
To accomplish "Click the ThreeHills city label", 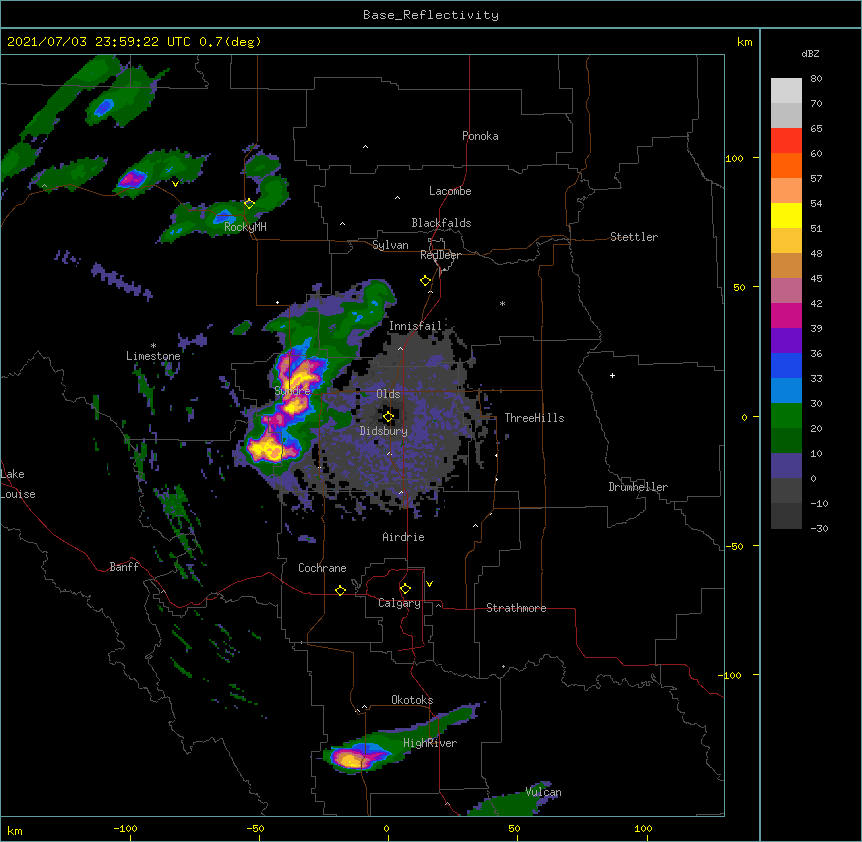I will tap(534, 418).
